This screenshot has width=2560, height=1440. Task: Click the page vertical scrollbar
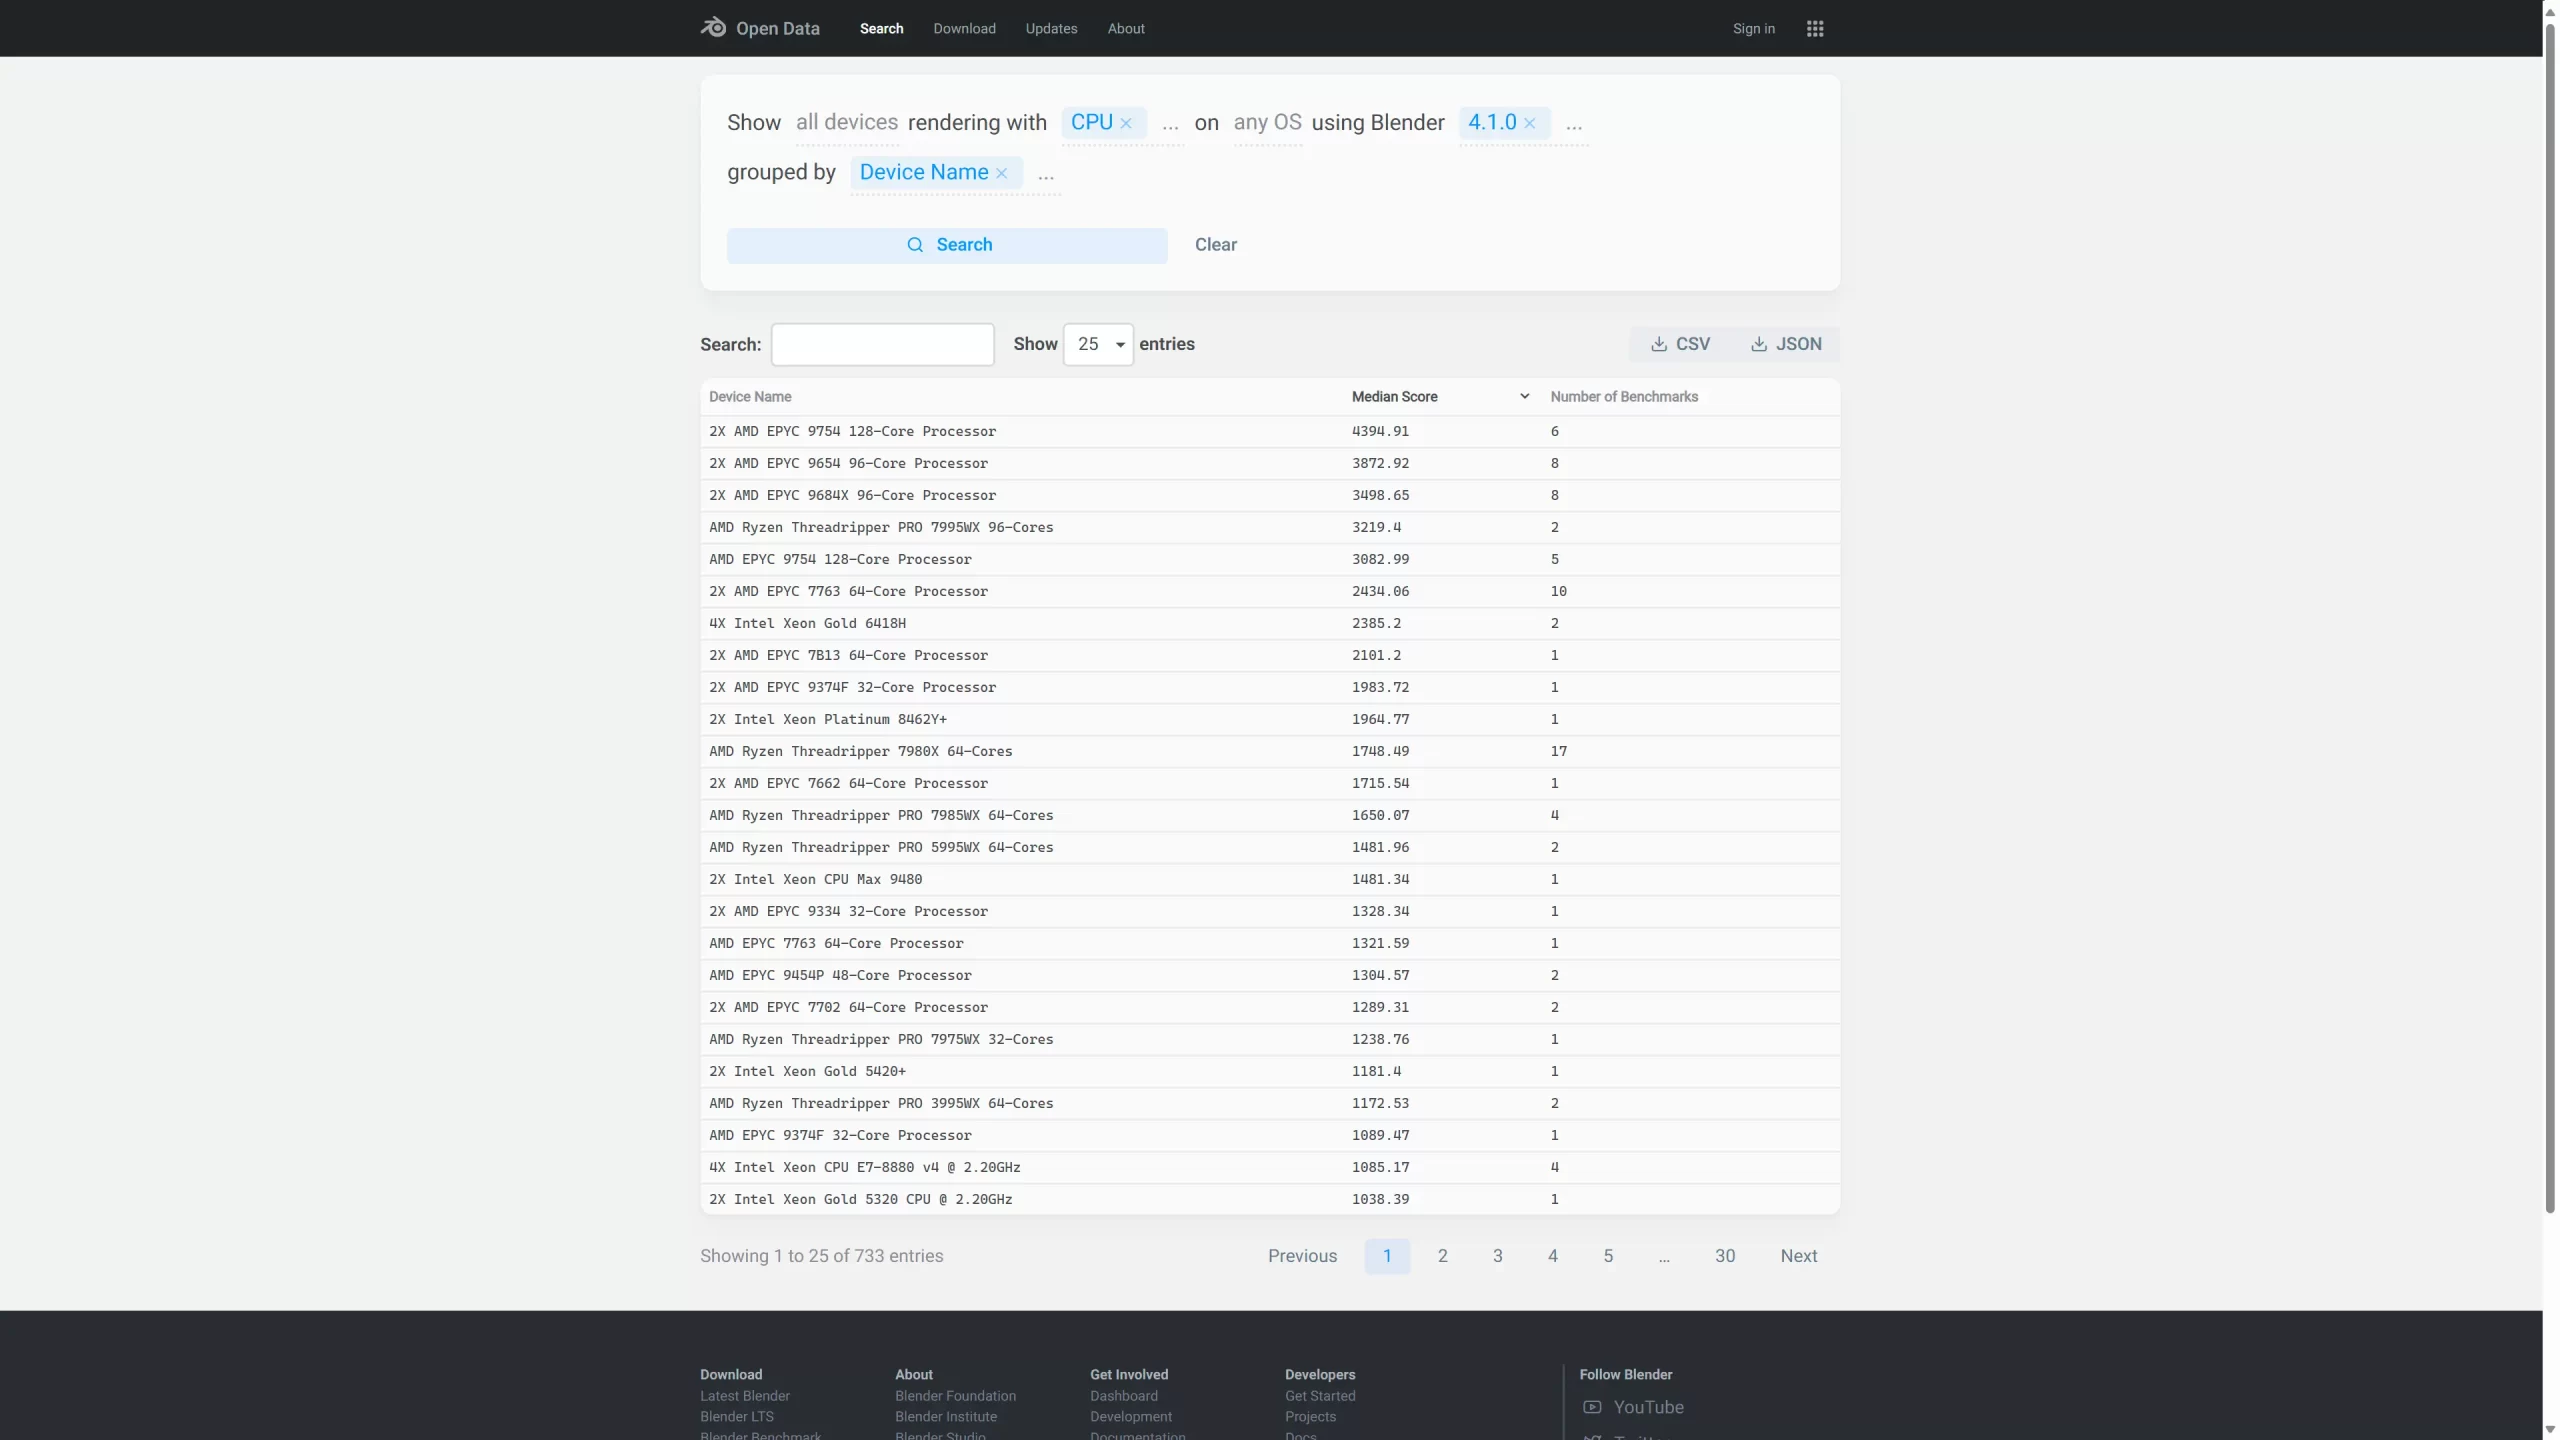point(2550,620)
